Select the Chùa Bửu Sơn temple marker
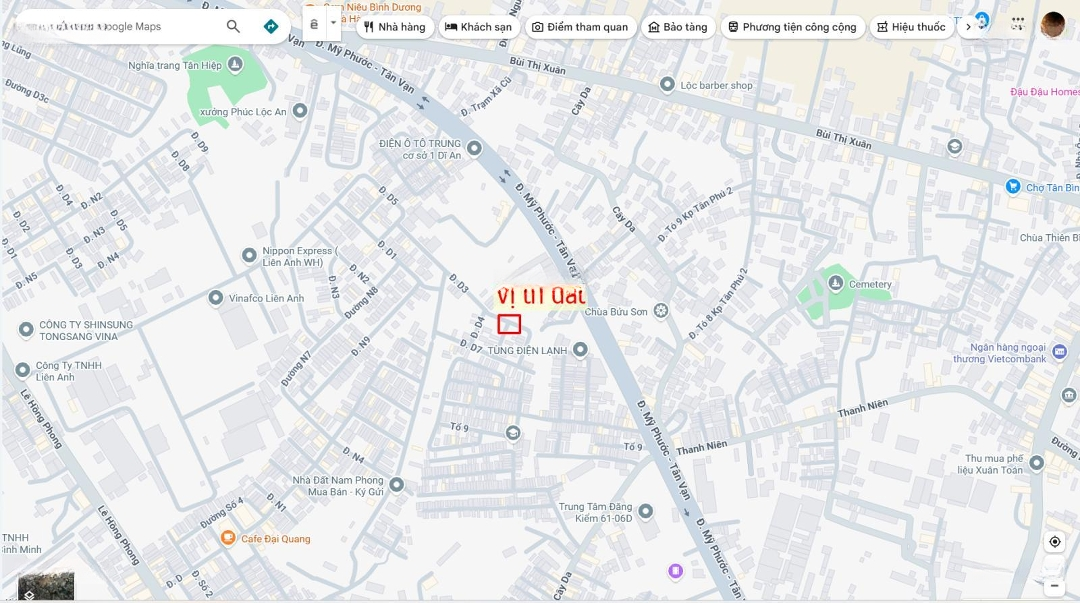The height and width of the screenshot is (603, 1080). coord(661,311)
